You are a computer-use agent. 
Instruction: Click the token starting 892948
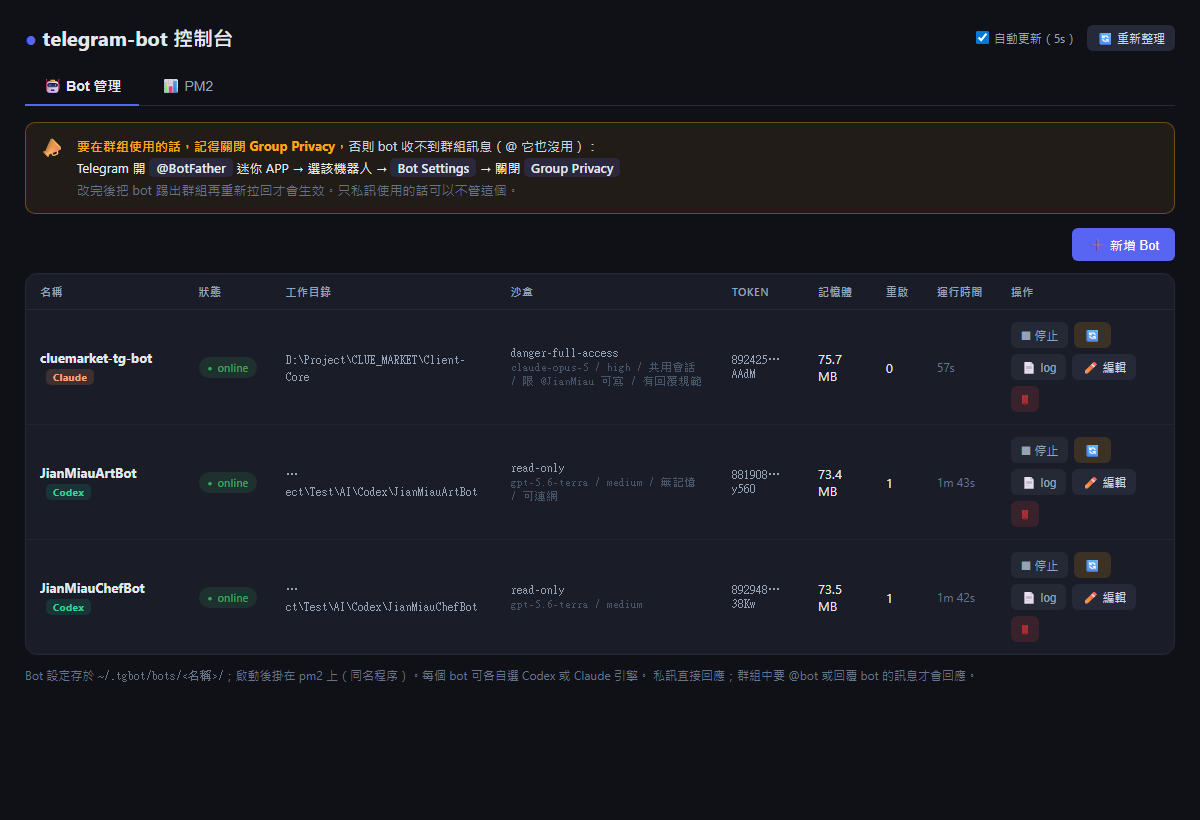coord(755,596)
